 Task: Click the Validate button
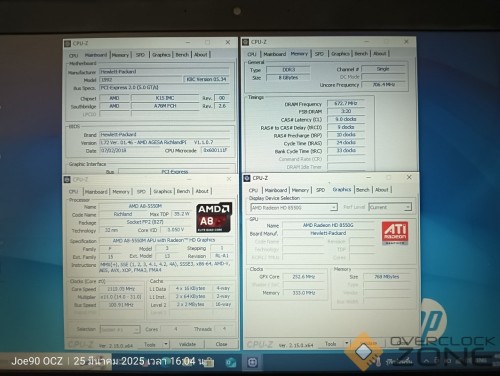[187, 344]
